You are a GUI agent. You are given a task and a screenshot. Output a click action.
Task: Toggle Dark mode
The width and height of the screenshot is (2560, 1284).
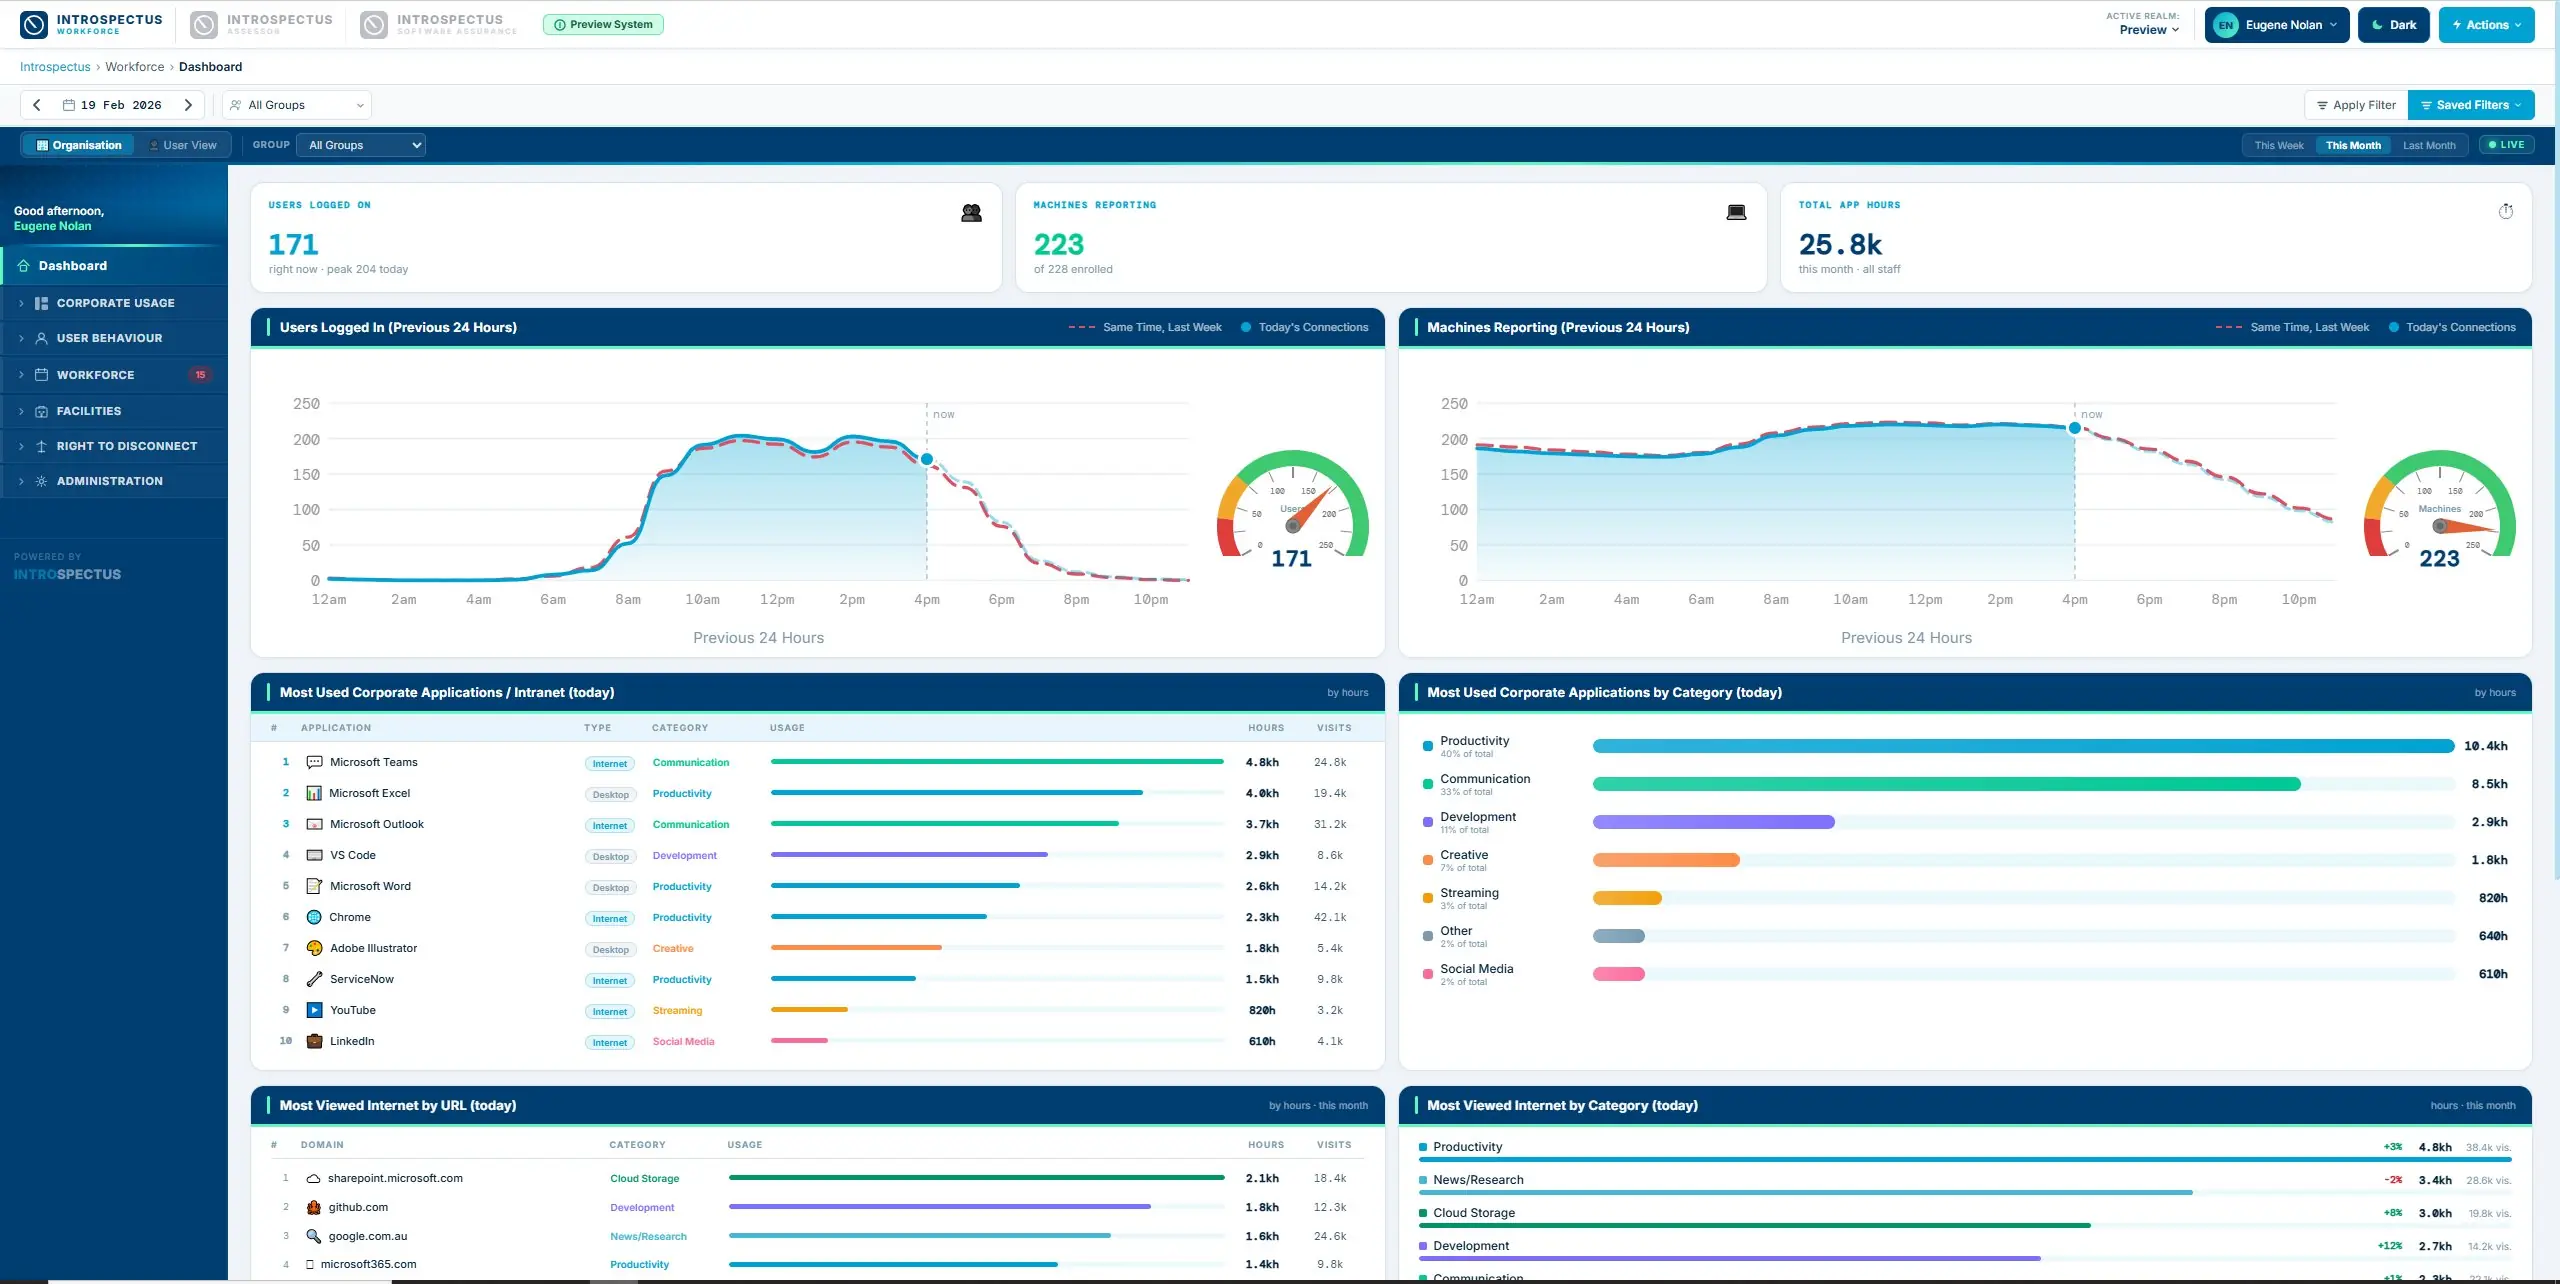coord(2393,25)
